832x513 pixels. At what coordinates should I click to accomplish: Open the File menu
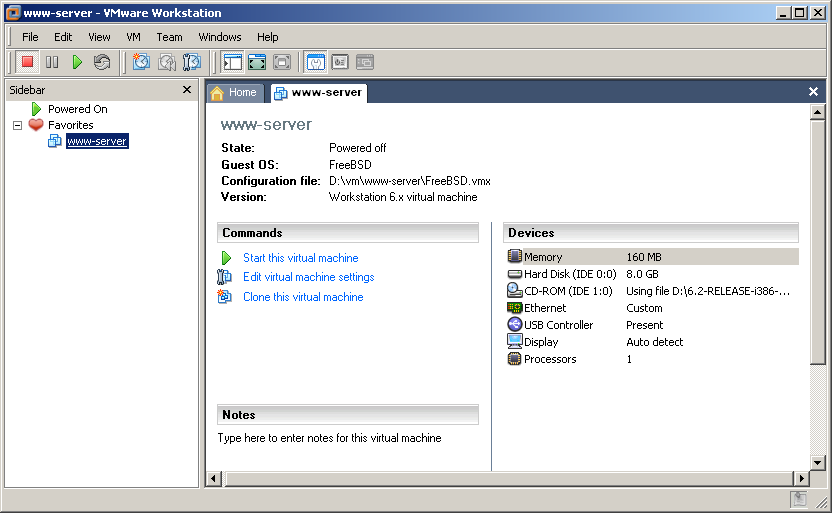30,37
